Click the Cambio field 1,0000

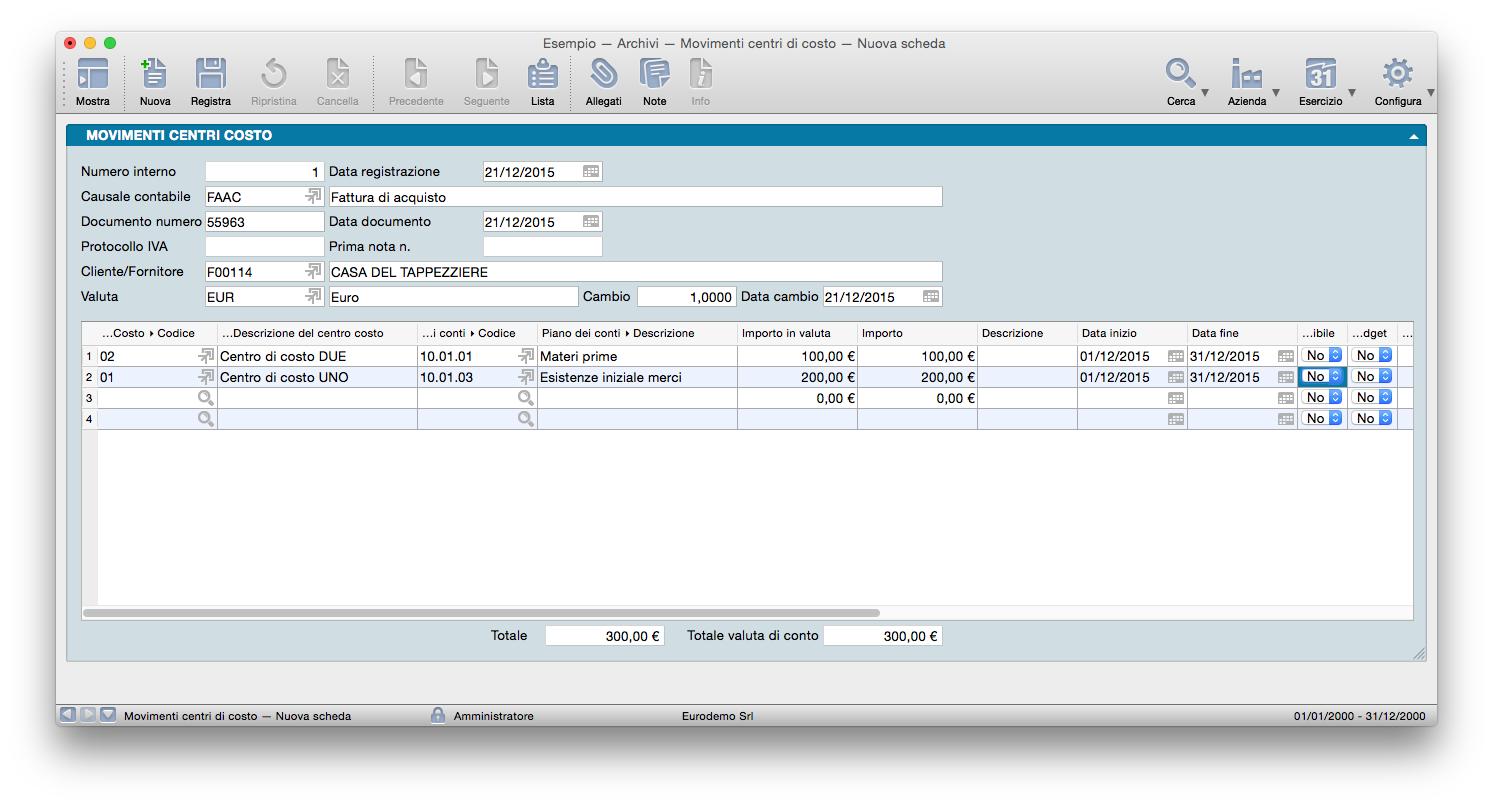[x=687, y=297]
